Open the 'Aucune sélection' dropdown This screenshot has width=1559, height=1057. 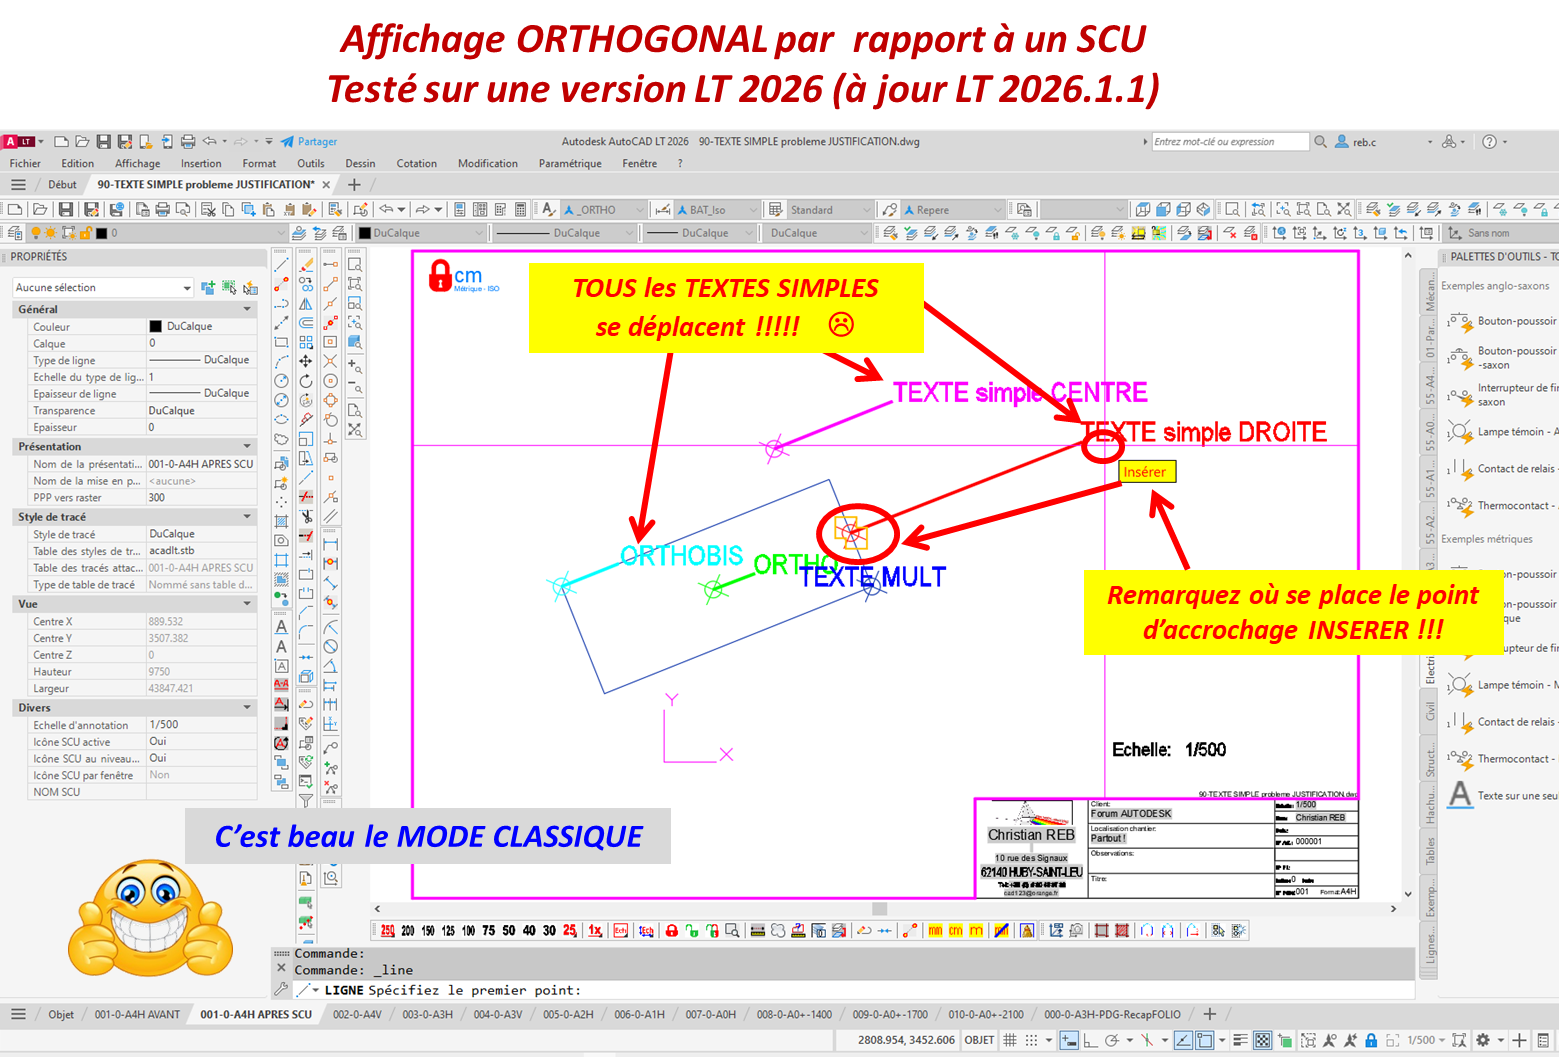(x=186, y=288)
